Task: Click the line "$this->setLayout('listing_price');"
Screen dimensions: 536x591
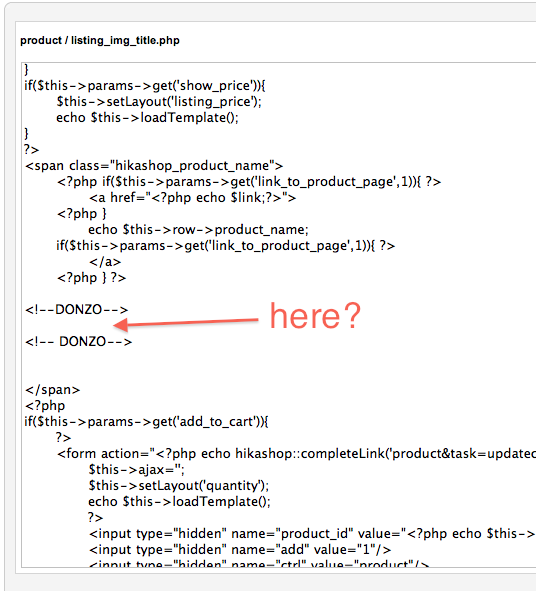Action: tap(159, 101)
